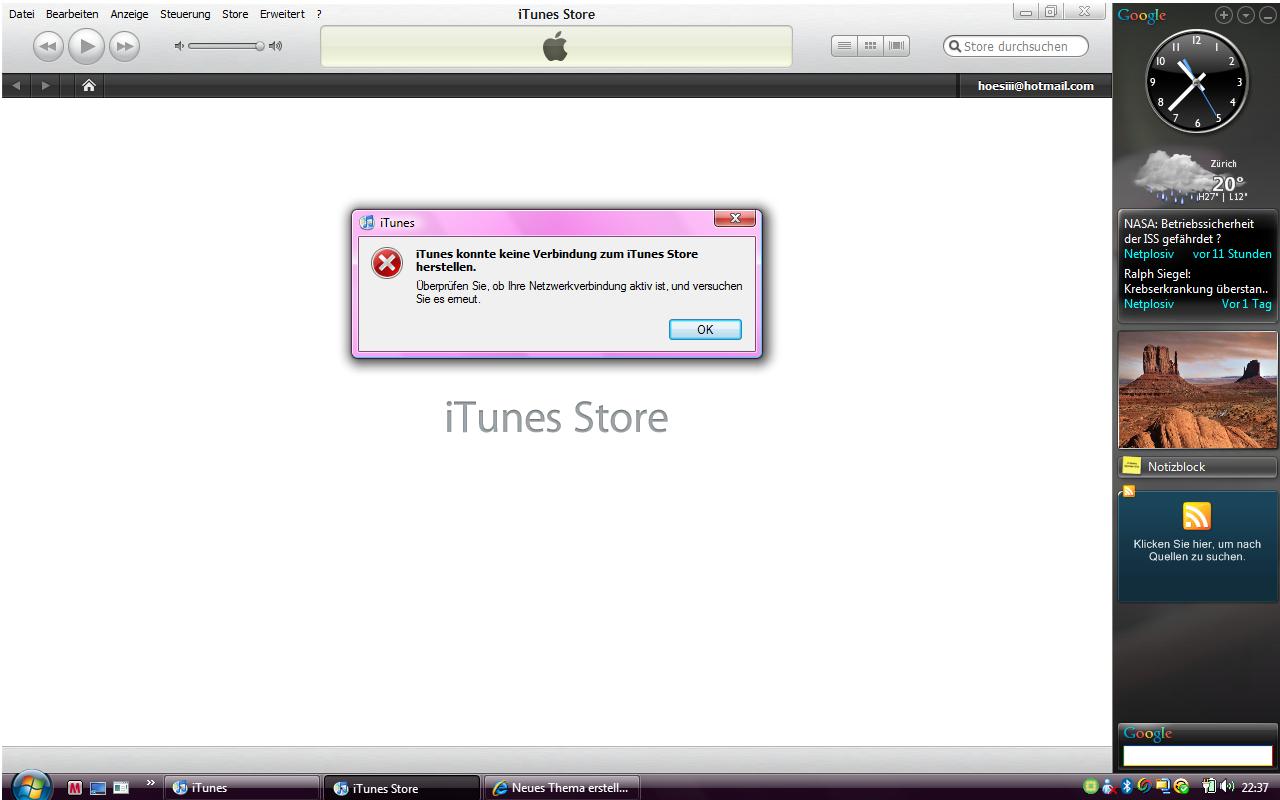Click the Play button in iTunes
The height and width of the screenshot is (800, 1280).
(87, 46)
